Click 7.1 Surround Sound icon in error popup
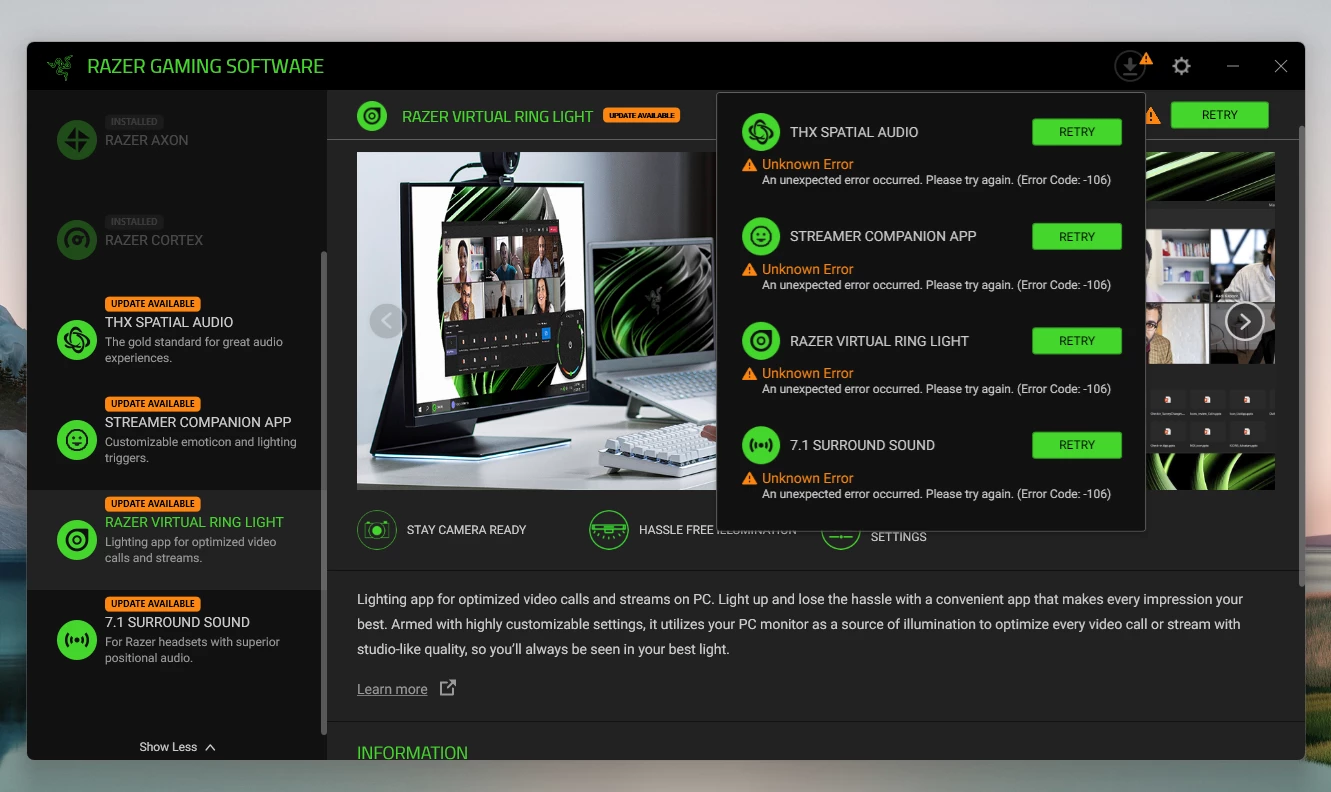This screenshot has width=1331, height=792. point(761,445)
